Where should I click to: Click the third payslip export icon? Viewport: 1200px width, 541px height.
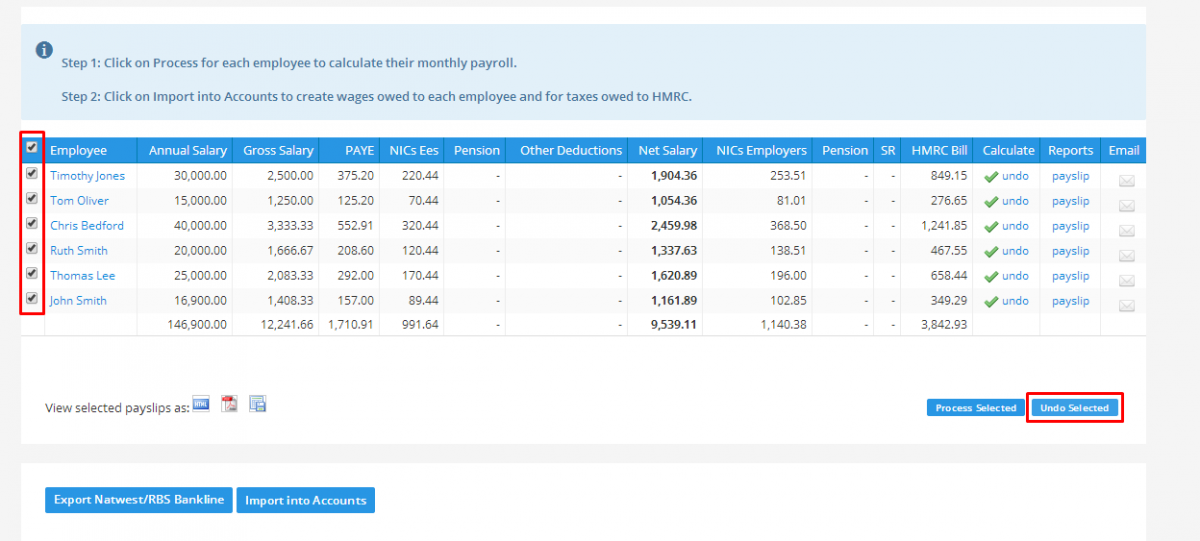[257, 404]
